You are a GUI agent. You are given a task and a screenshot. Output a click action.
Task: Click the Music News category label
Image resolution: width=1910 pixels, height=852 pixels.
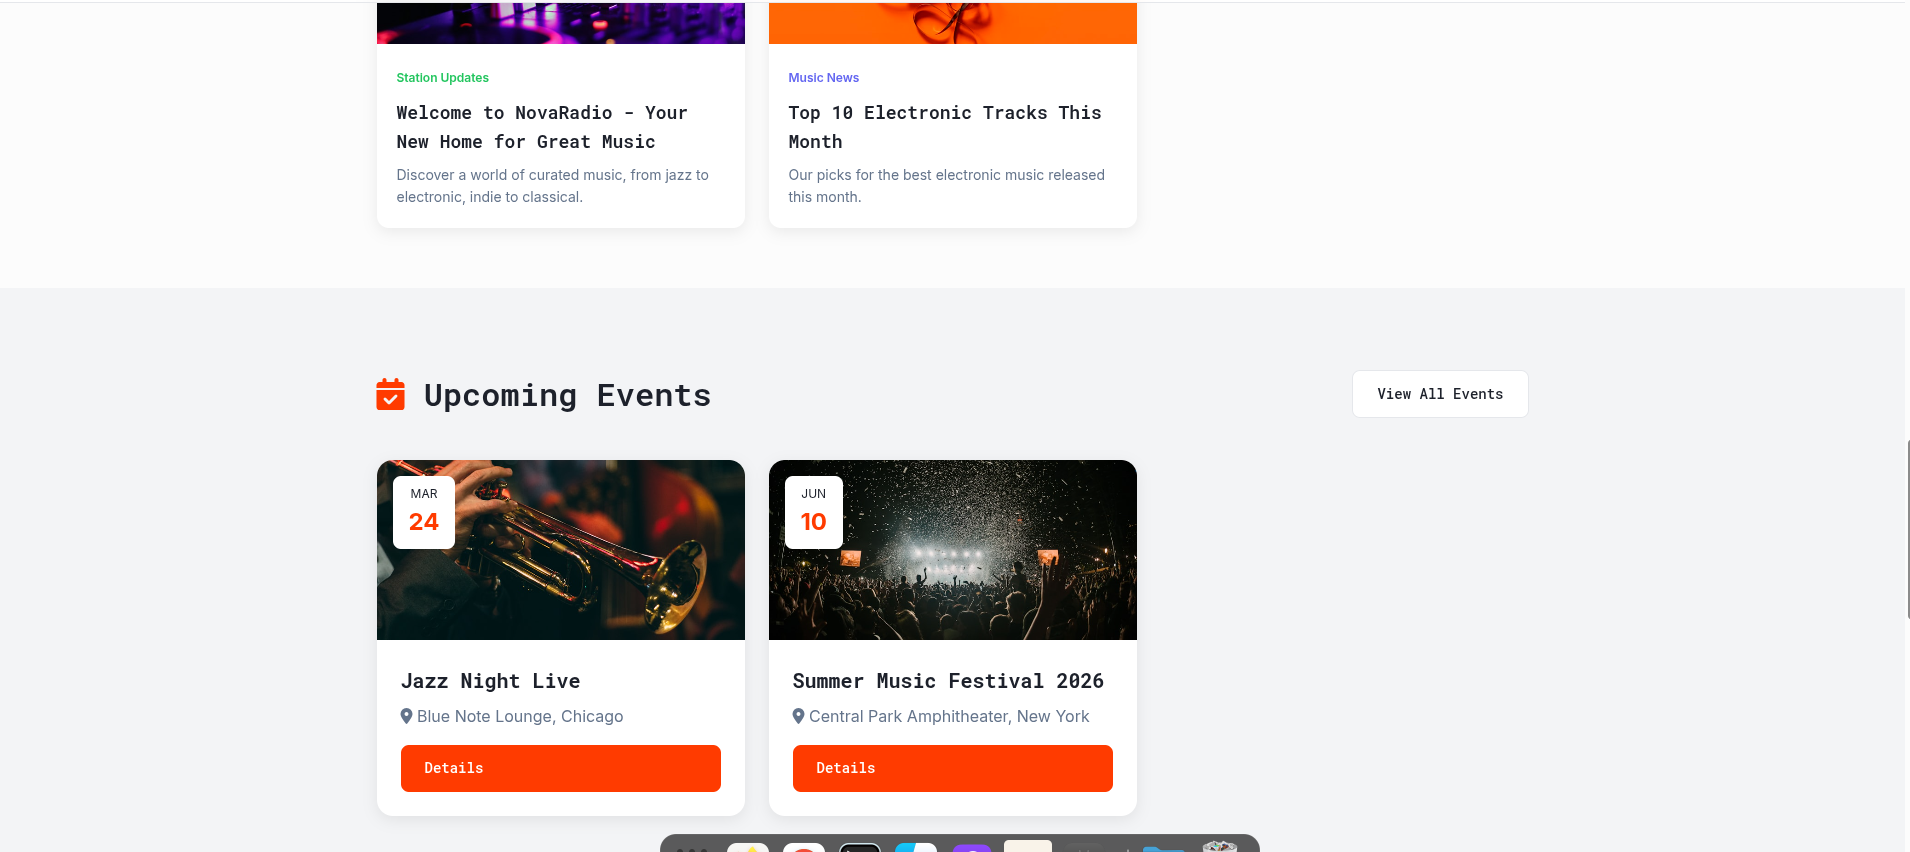823,77
